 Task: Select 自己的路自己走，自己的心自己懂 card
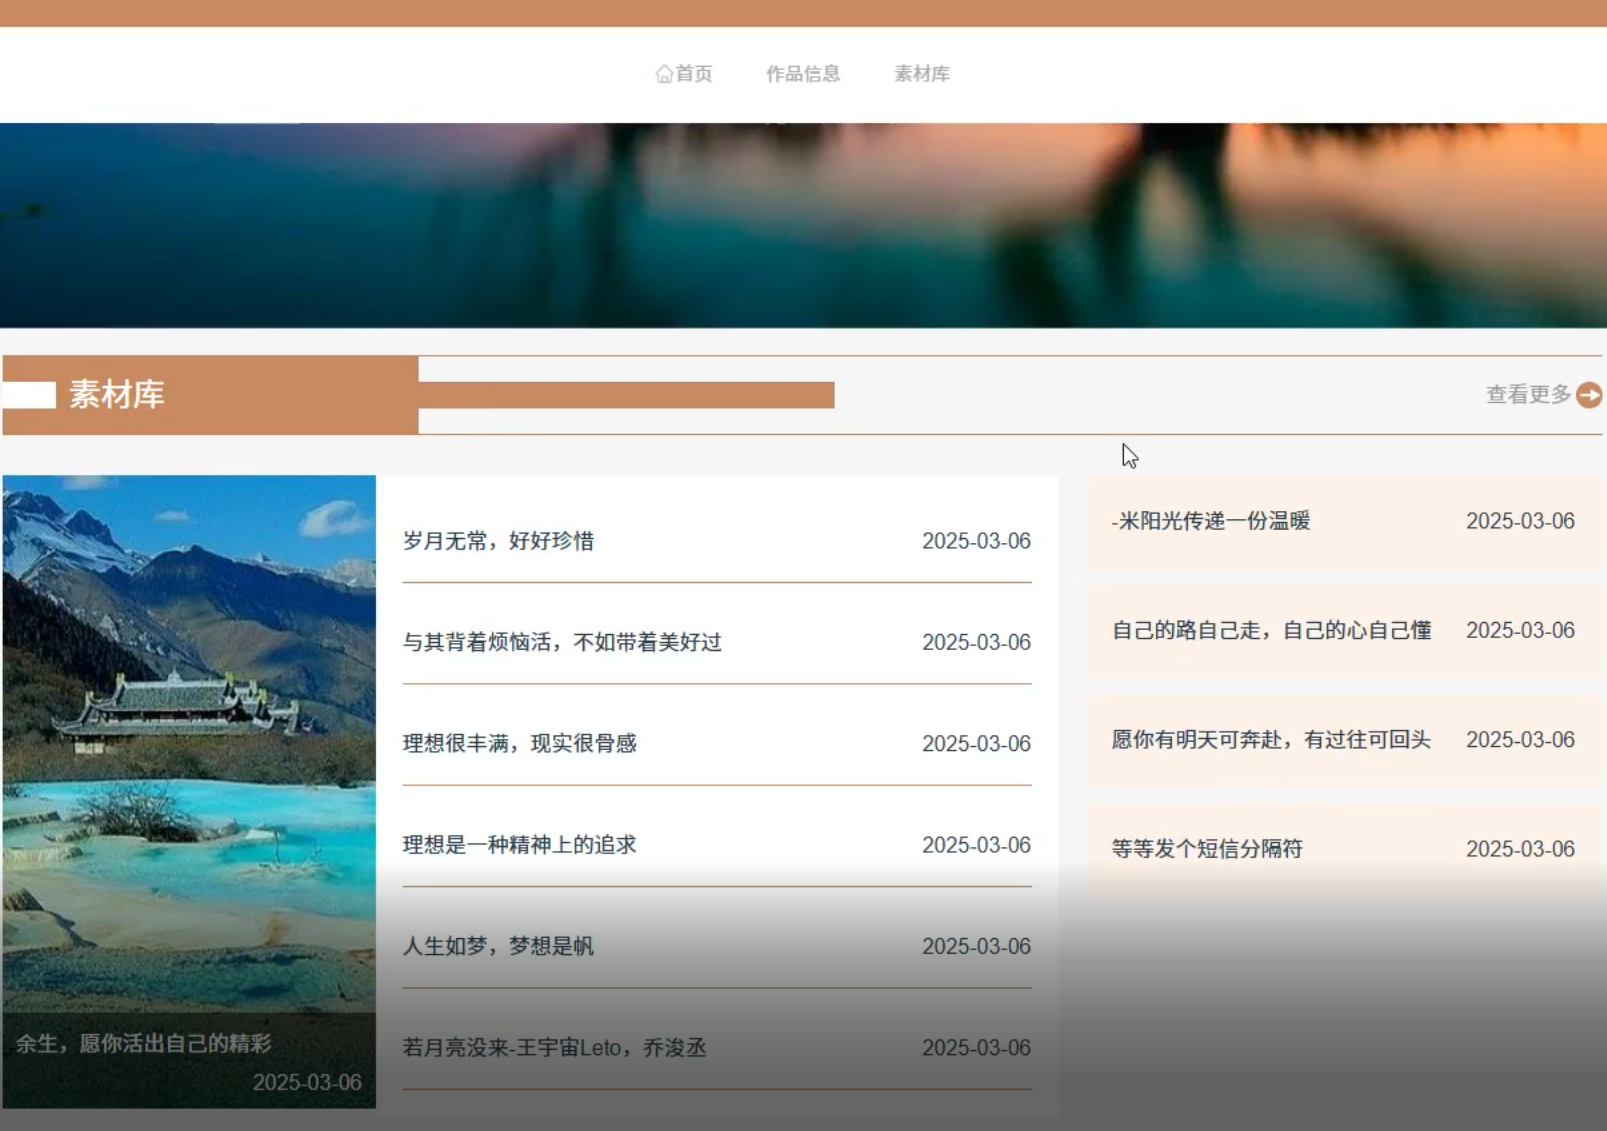pyautogui.click(x=1271, y=630)
